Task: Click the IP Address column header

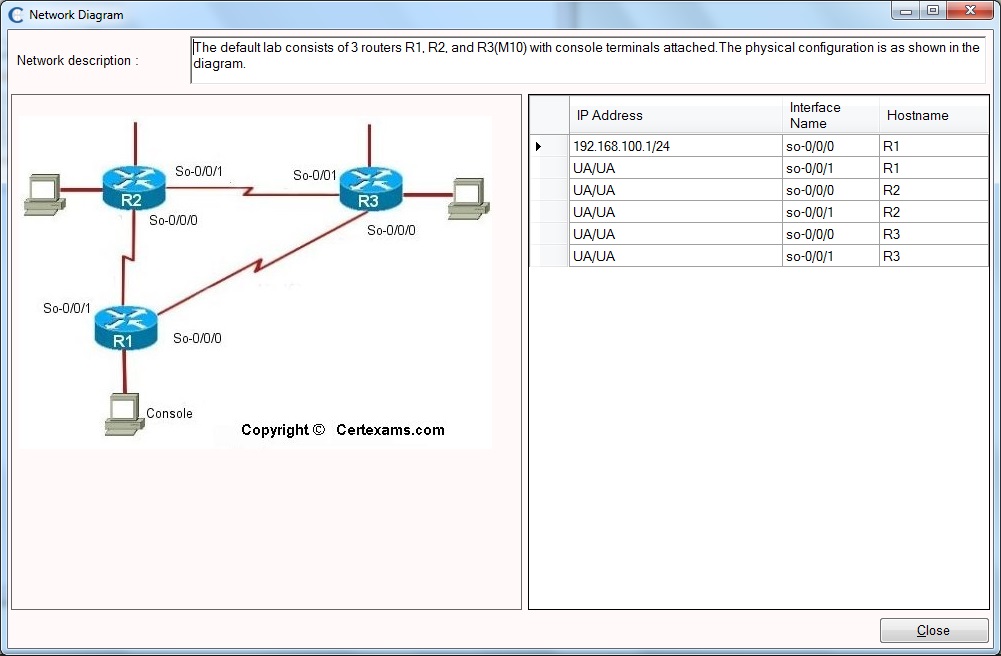Action: click(x=610, y=115)
